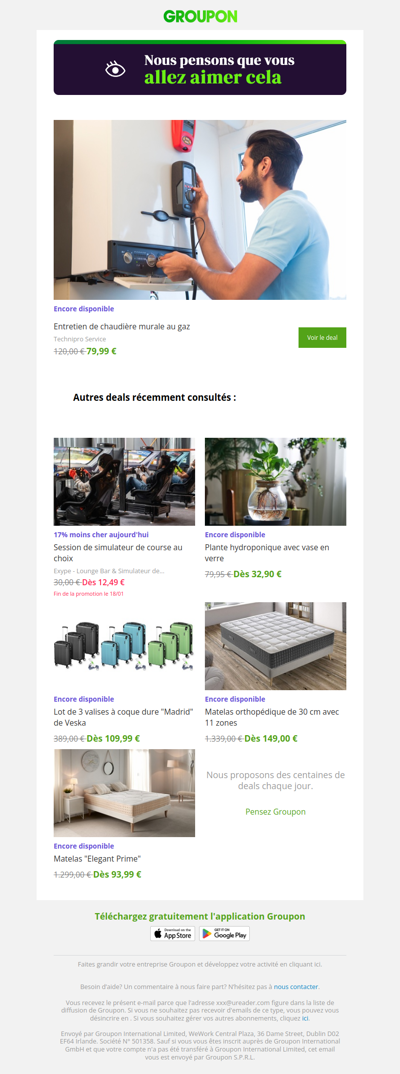The width and height of the screenshot is (400, 1074).
Task: Open the orthopedic mattress image
Action: [x=275, y=646]
